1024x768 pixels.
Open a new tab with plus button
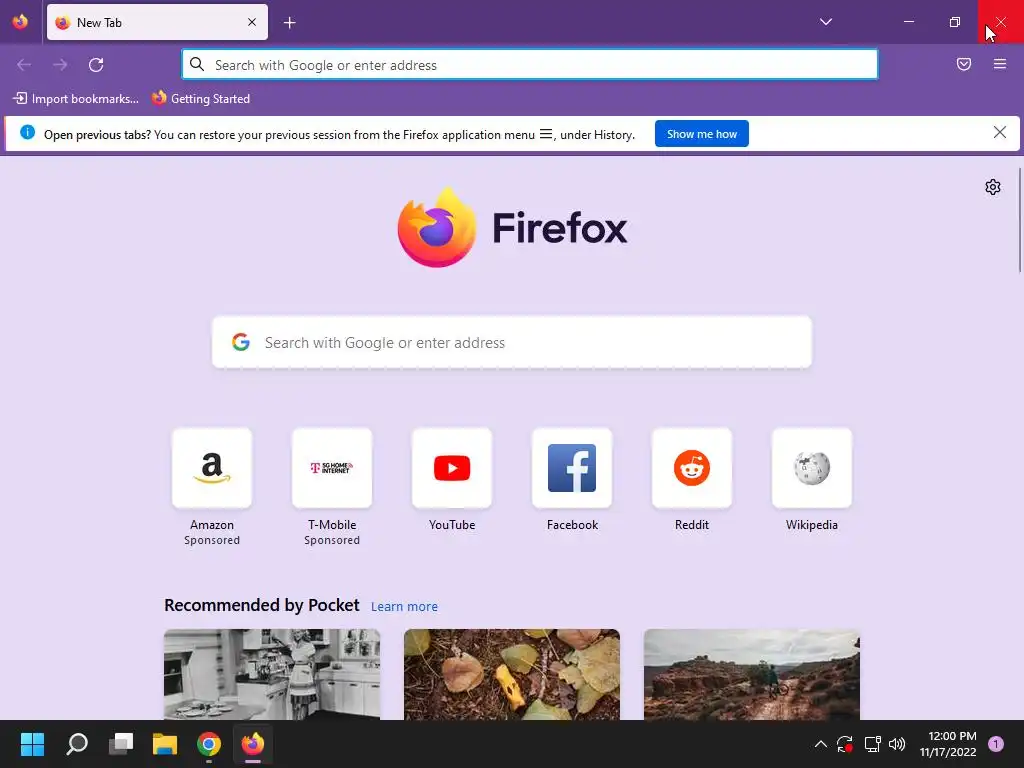[x=290, y=23]
